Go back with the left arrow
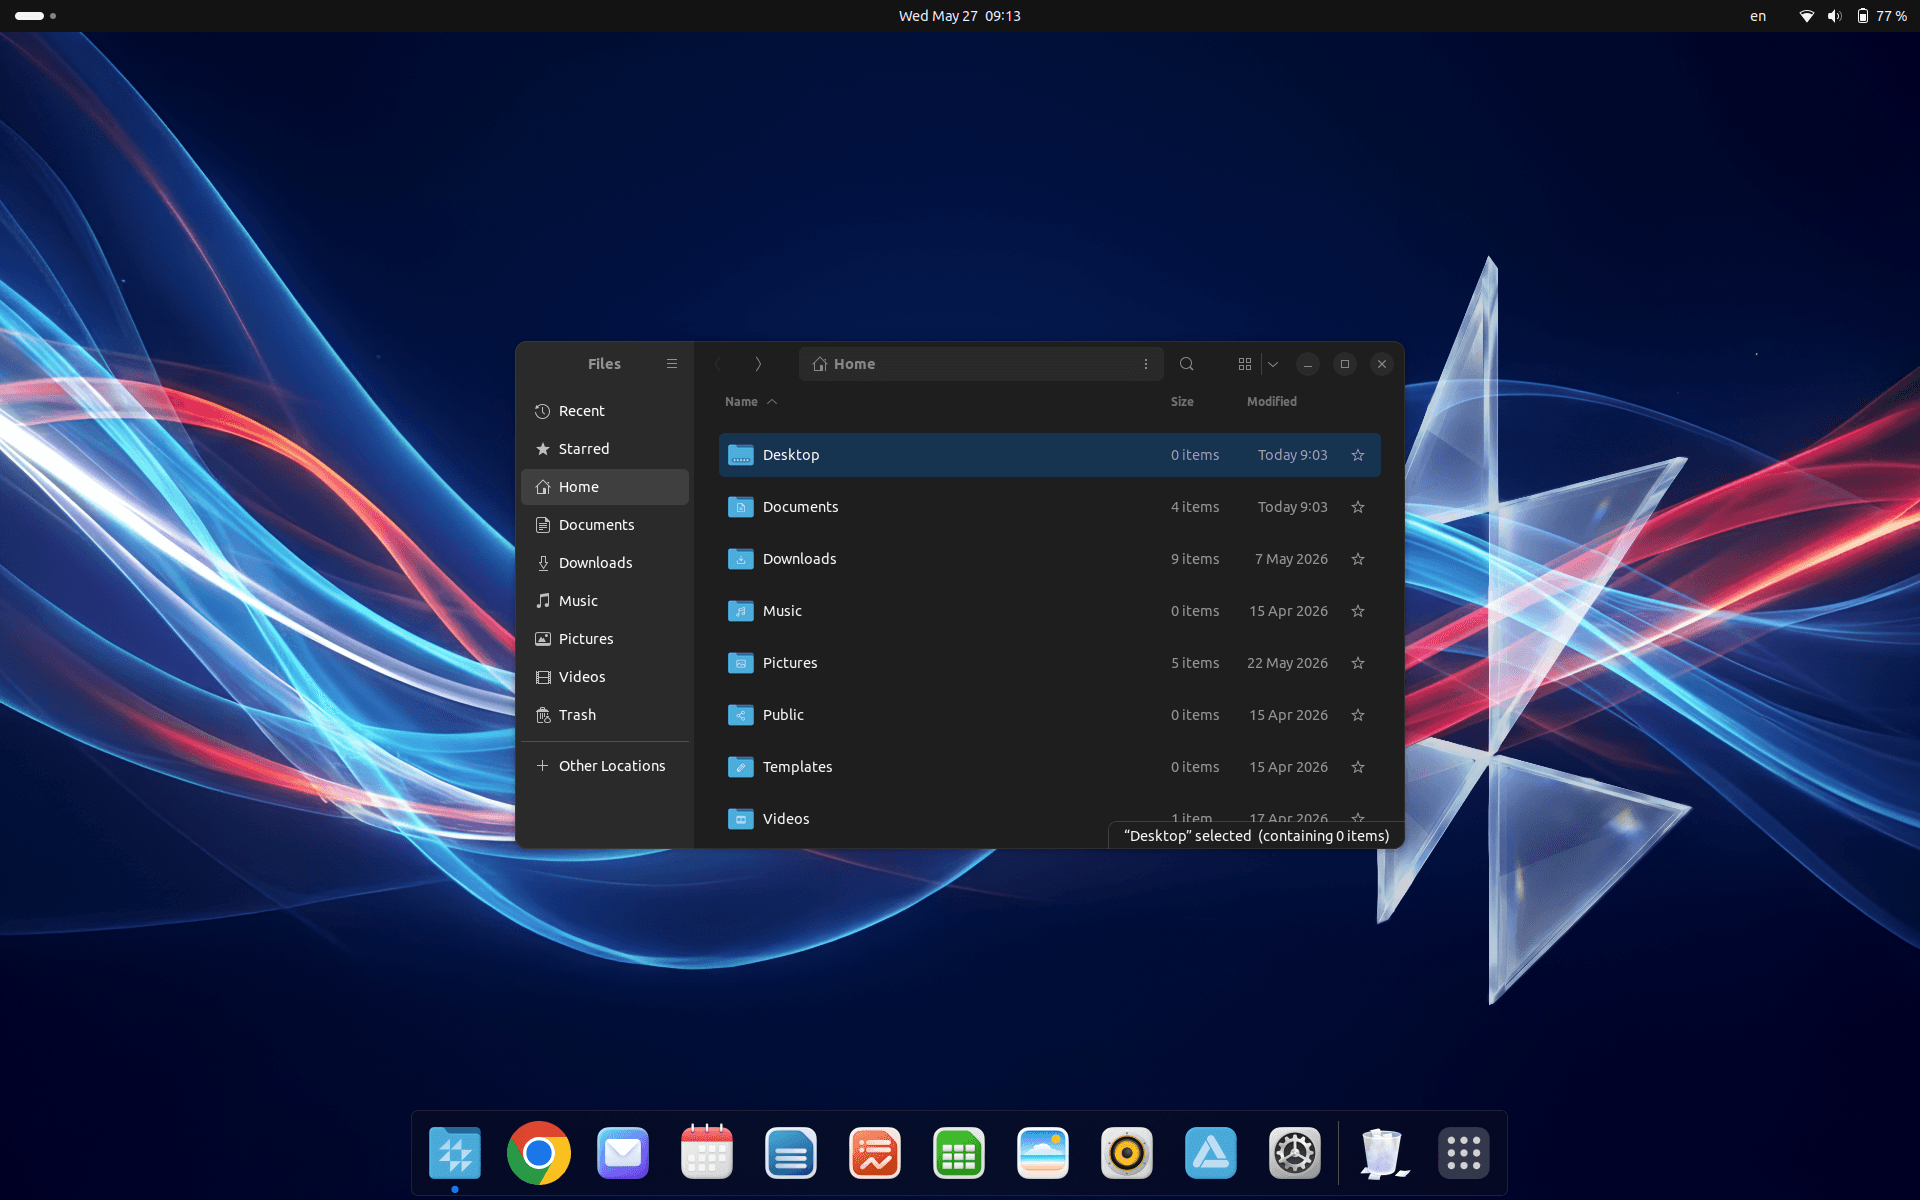The image size is (1920, 1200). 718,364
